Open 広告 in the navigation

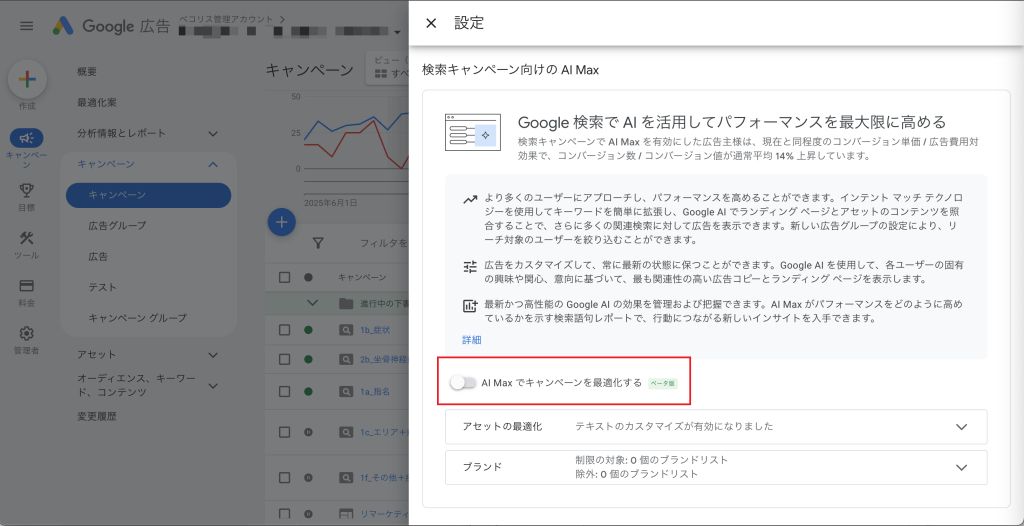pos(98,256)
